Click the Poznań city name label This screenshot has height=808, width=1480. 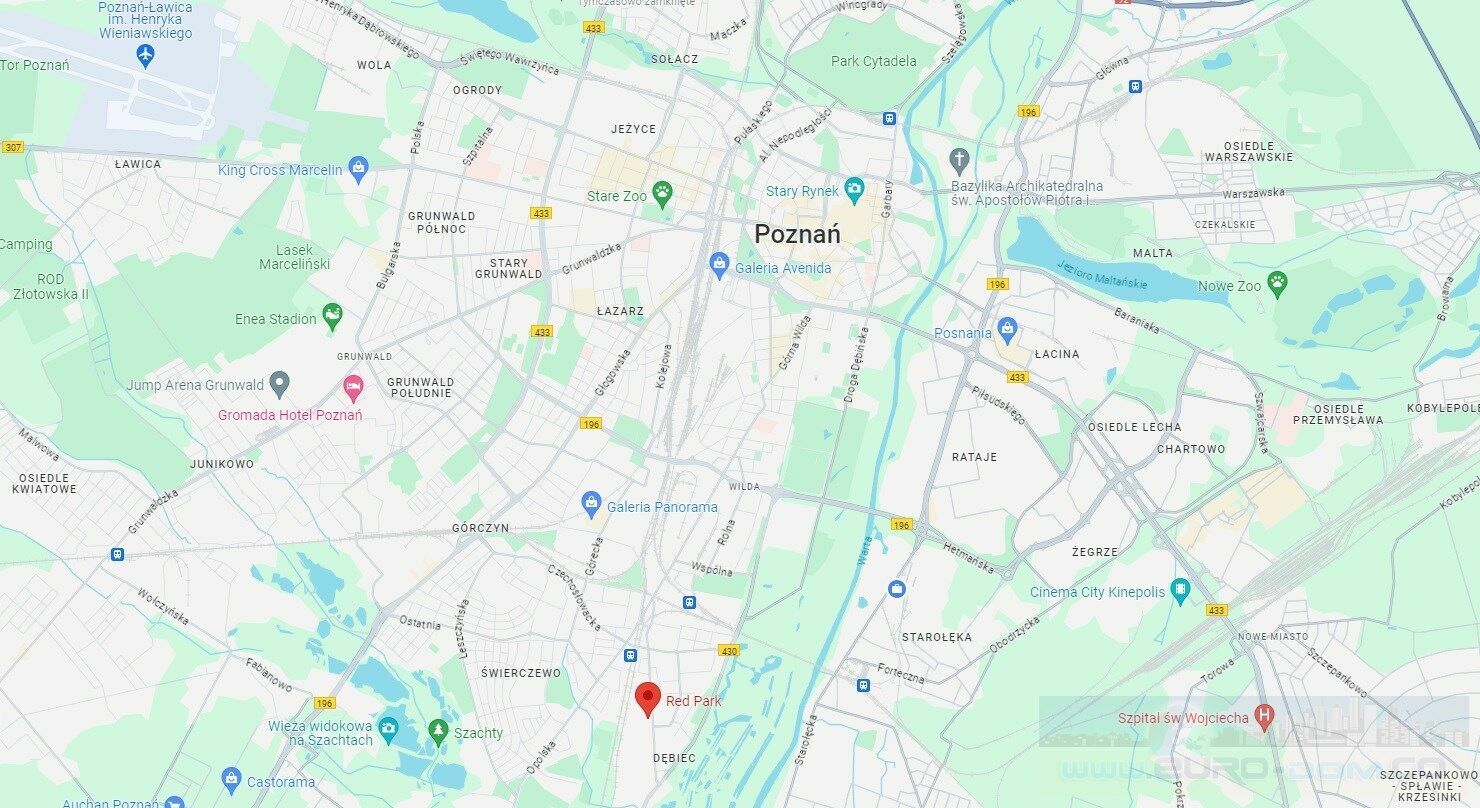797,234
